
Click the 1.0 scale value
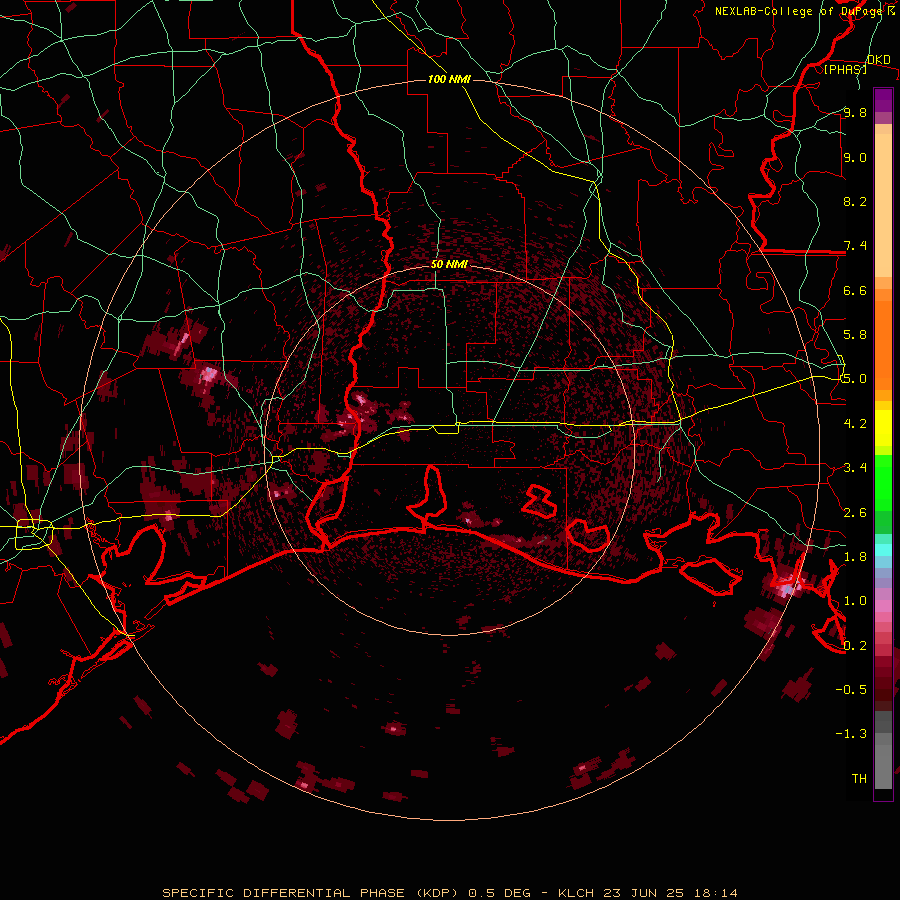coord(855,601)
